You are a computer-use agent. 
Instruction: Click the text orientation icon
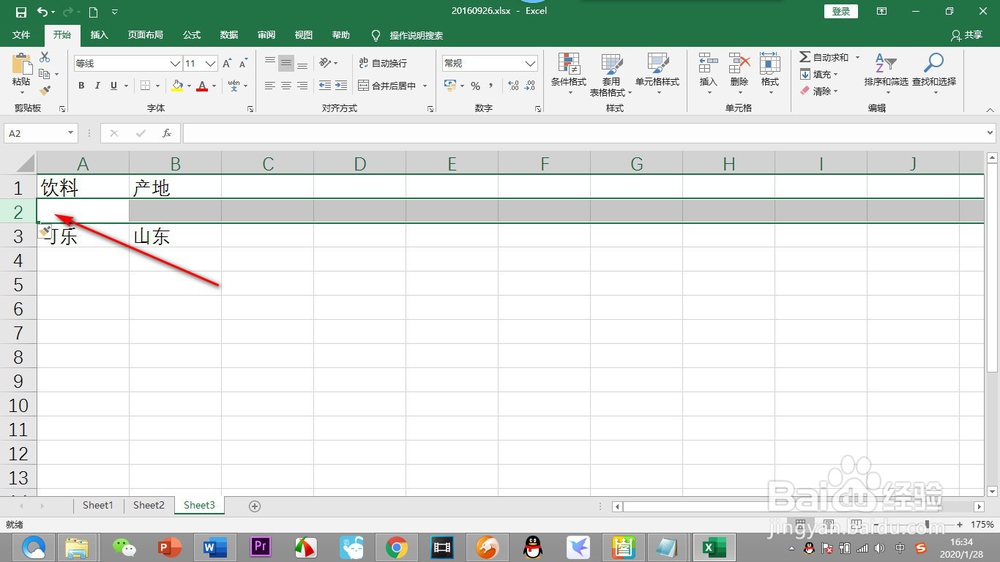[325, 63]
